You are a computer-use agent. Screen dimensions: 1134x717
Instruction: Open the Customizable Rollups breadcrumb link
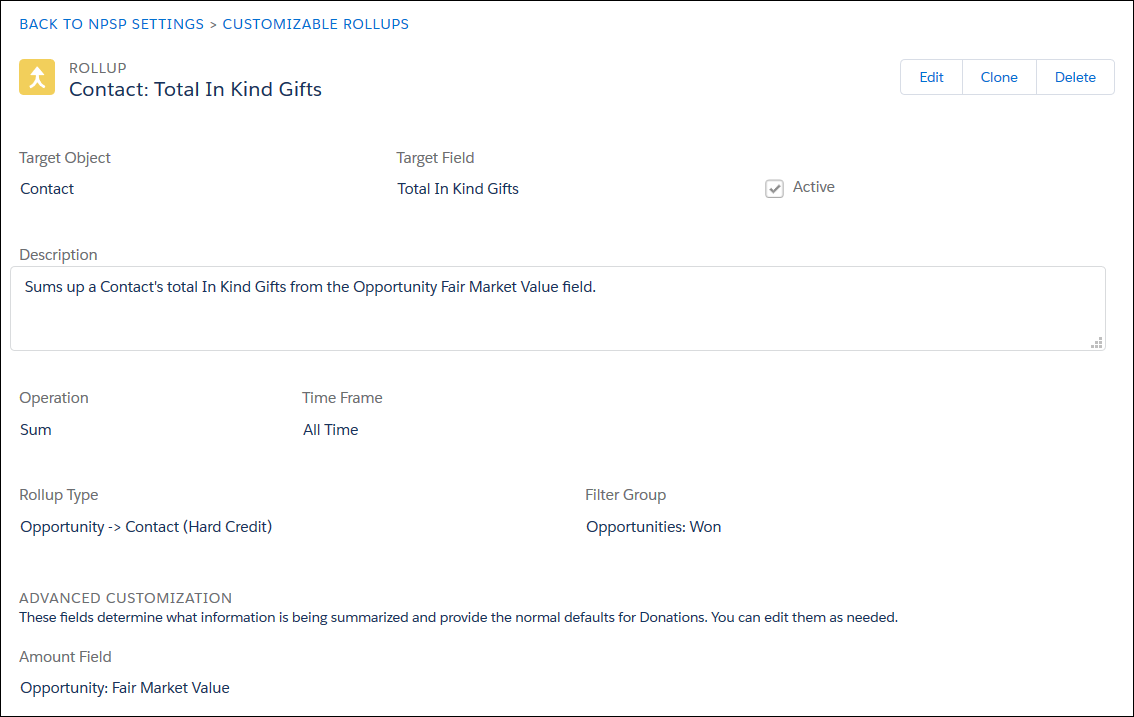(x=315, y=24)
